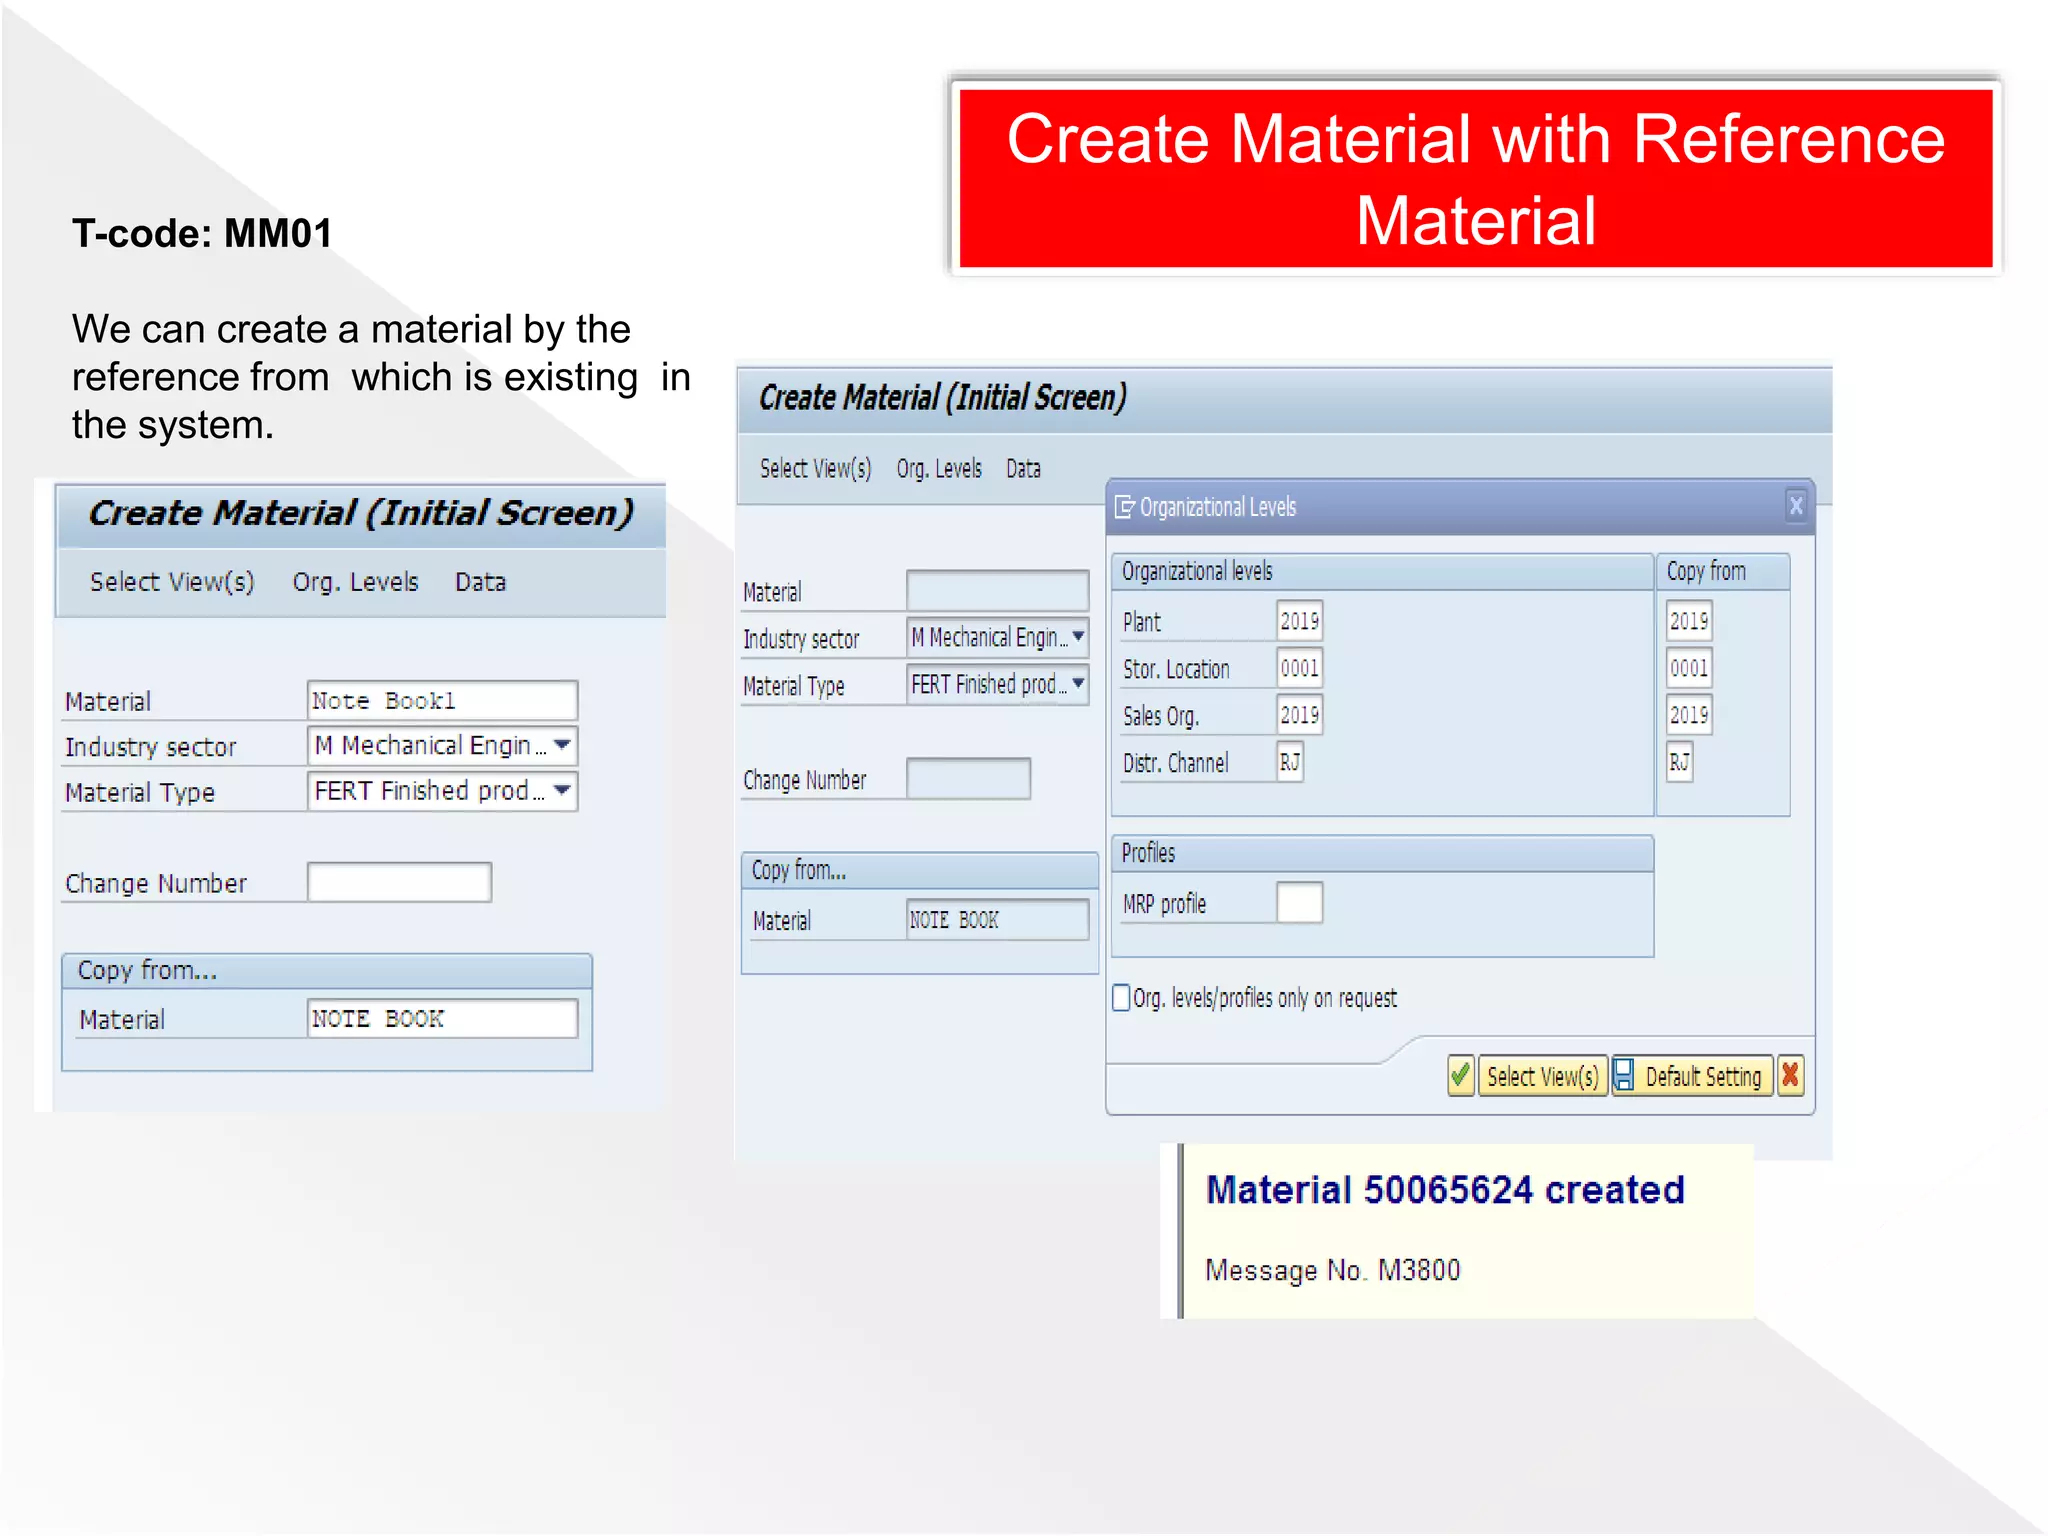Click green checkmark confirm icon in dialog

(1460, 1076)
